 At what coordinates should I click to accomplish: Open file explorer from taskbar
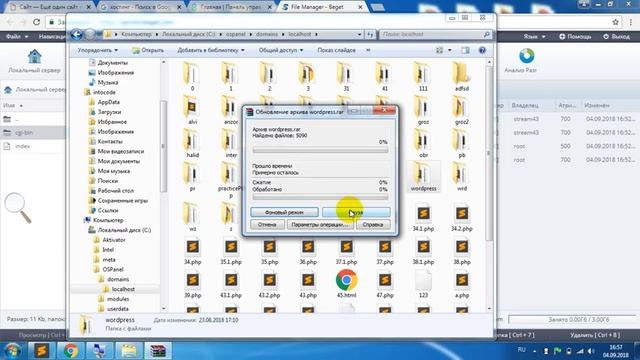(129, 351)
